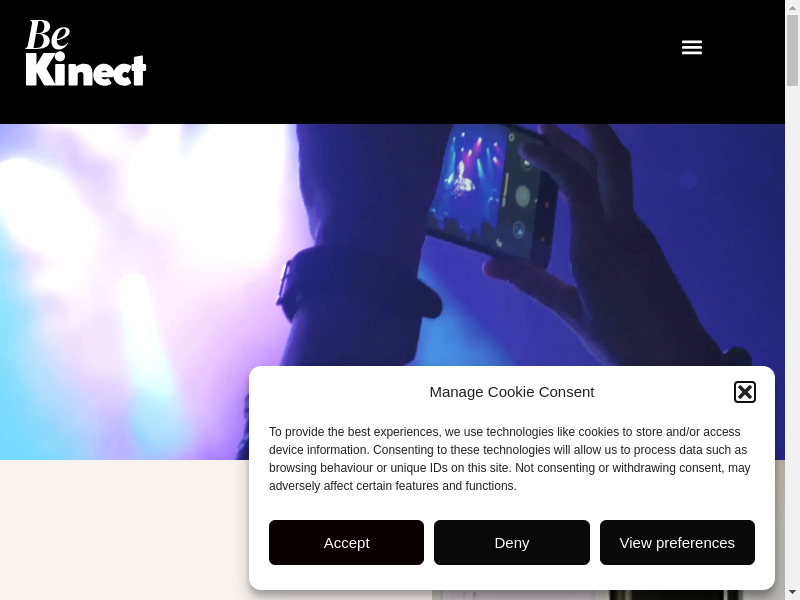Open the hamburger navigation menu

[x=692, y=47]
